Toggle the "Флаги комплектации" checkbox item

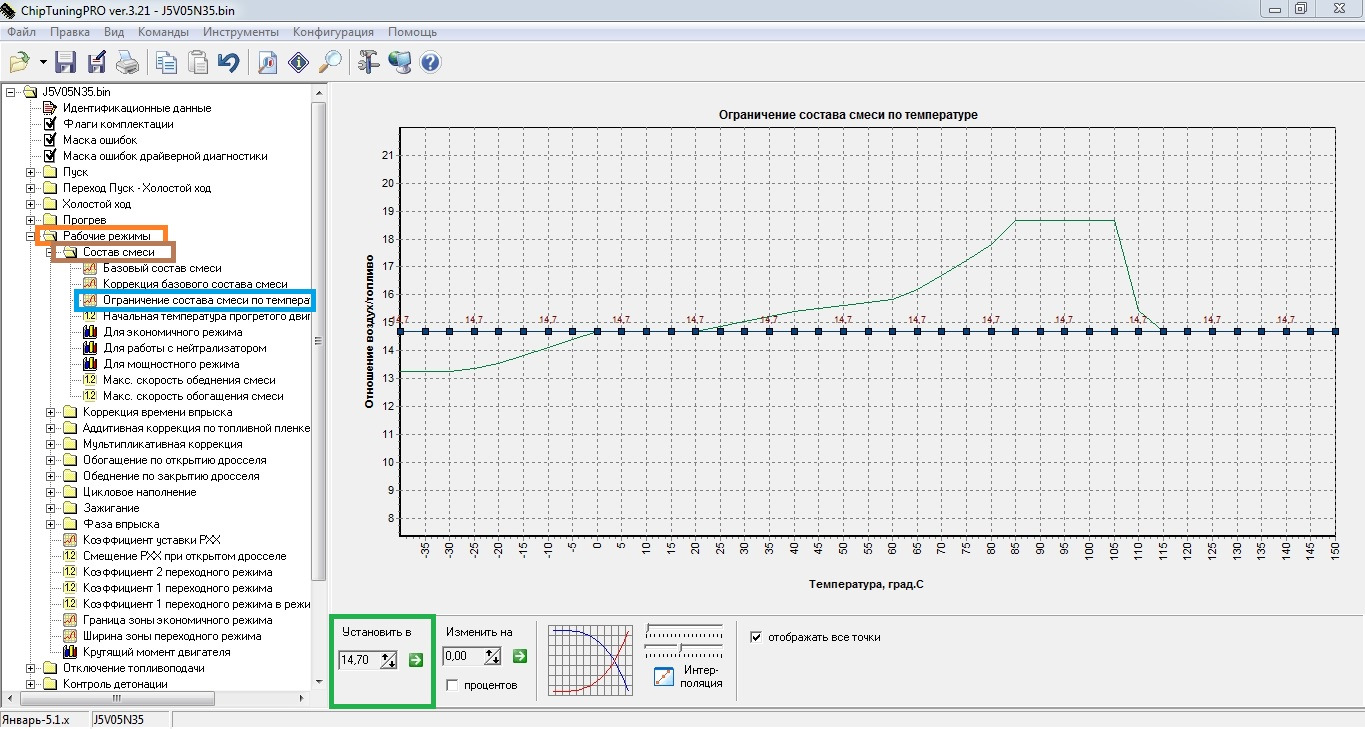(x=49, y=124)
